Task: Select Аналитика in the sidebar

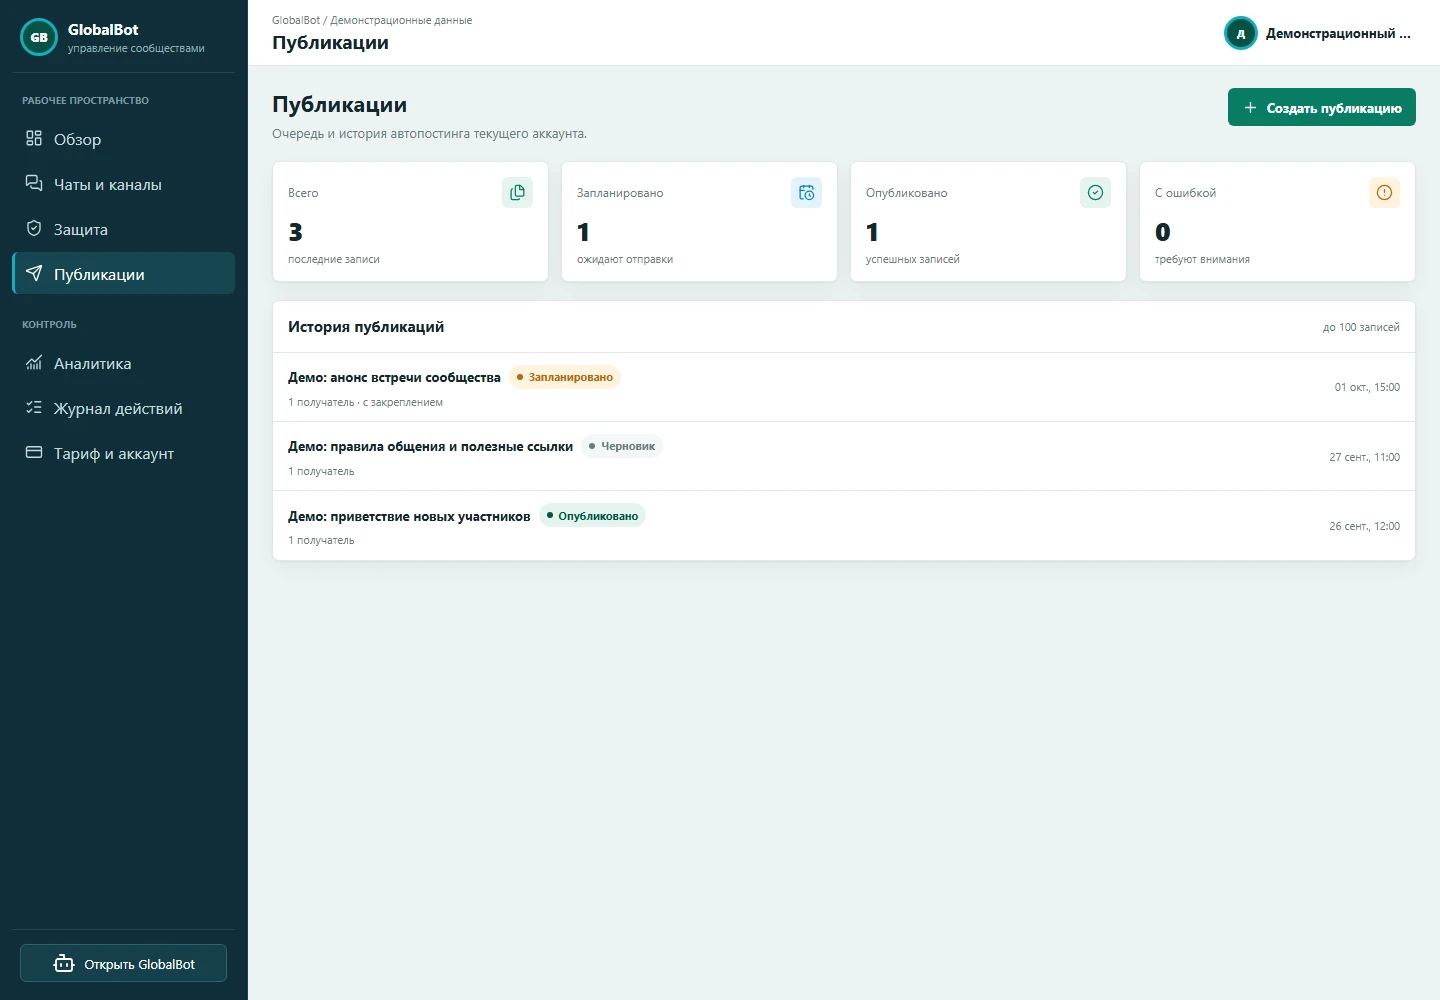Action: 123,363
